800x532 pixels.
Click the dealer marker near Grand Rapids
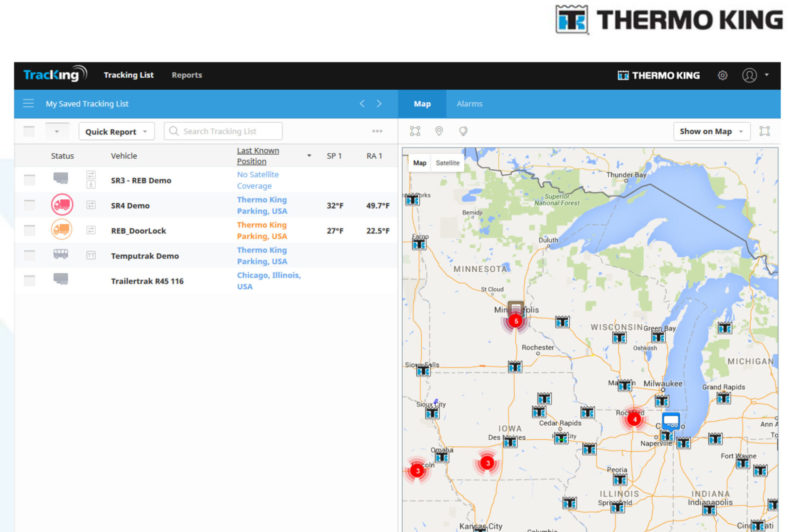(723, 398)
